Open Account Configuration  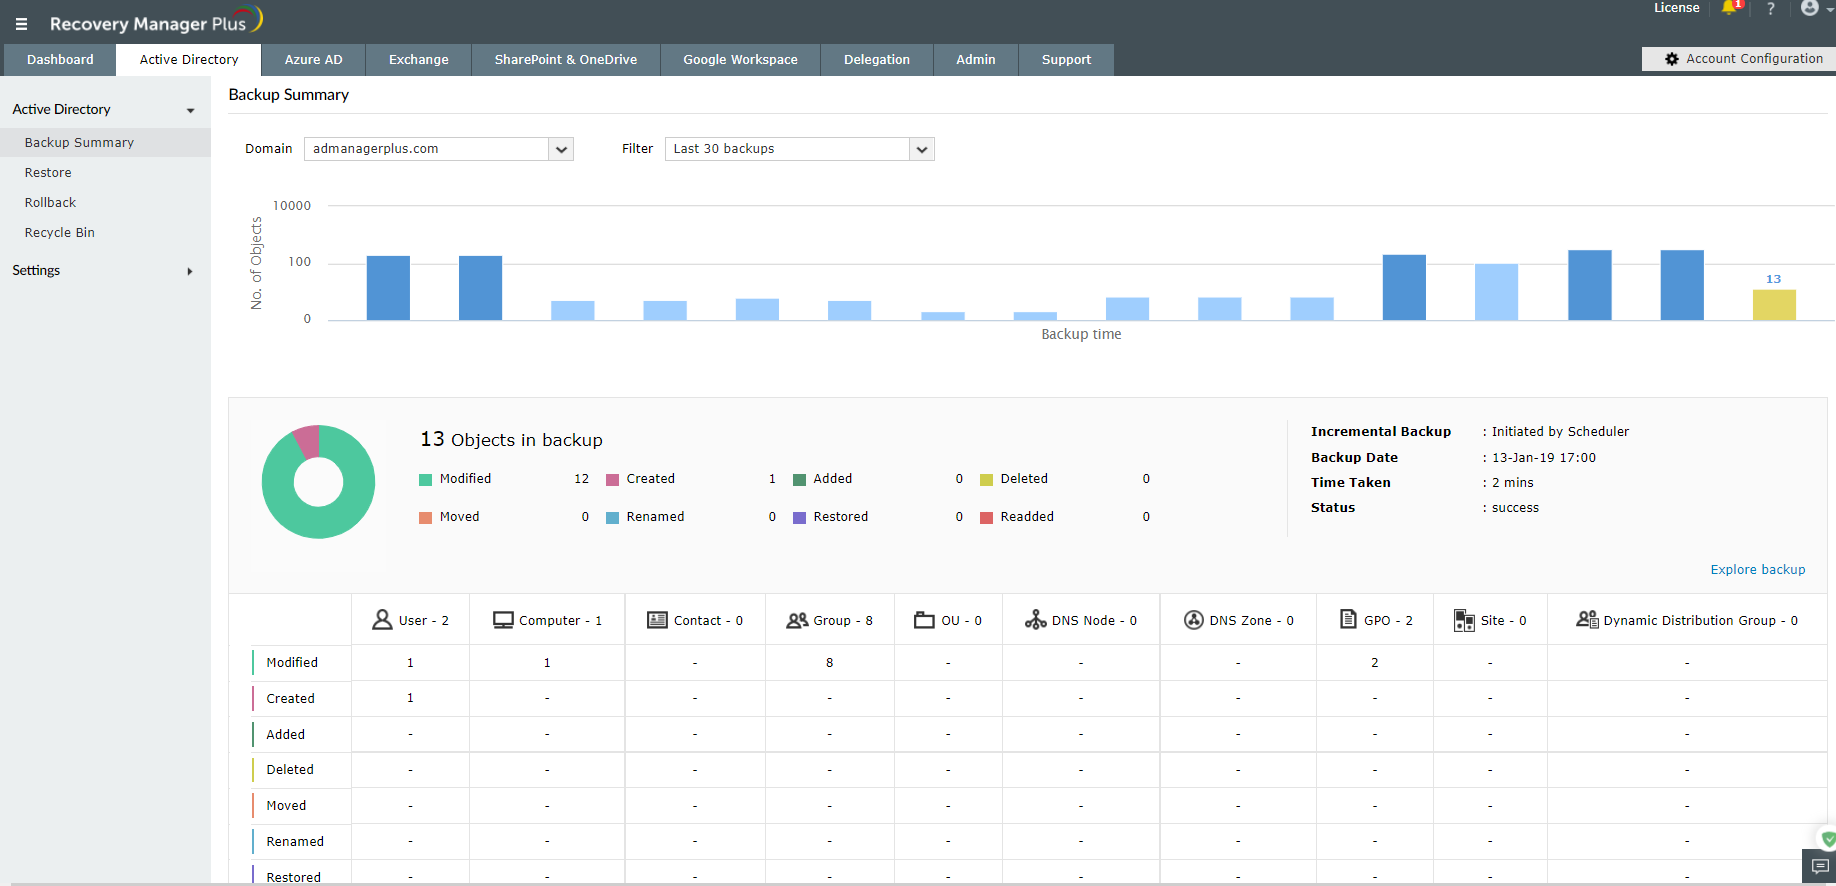point(1743,59)
